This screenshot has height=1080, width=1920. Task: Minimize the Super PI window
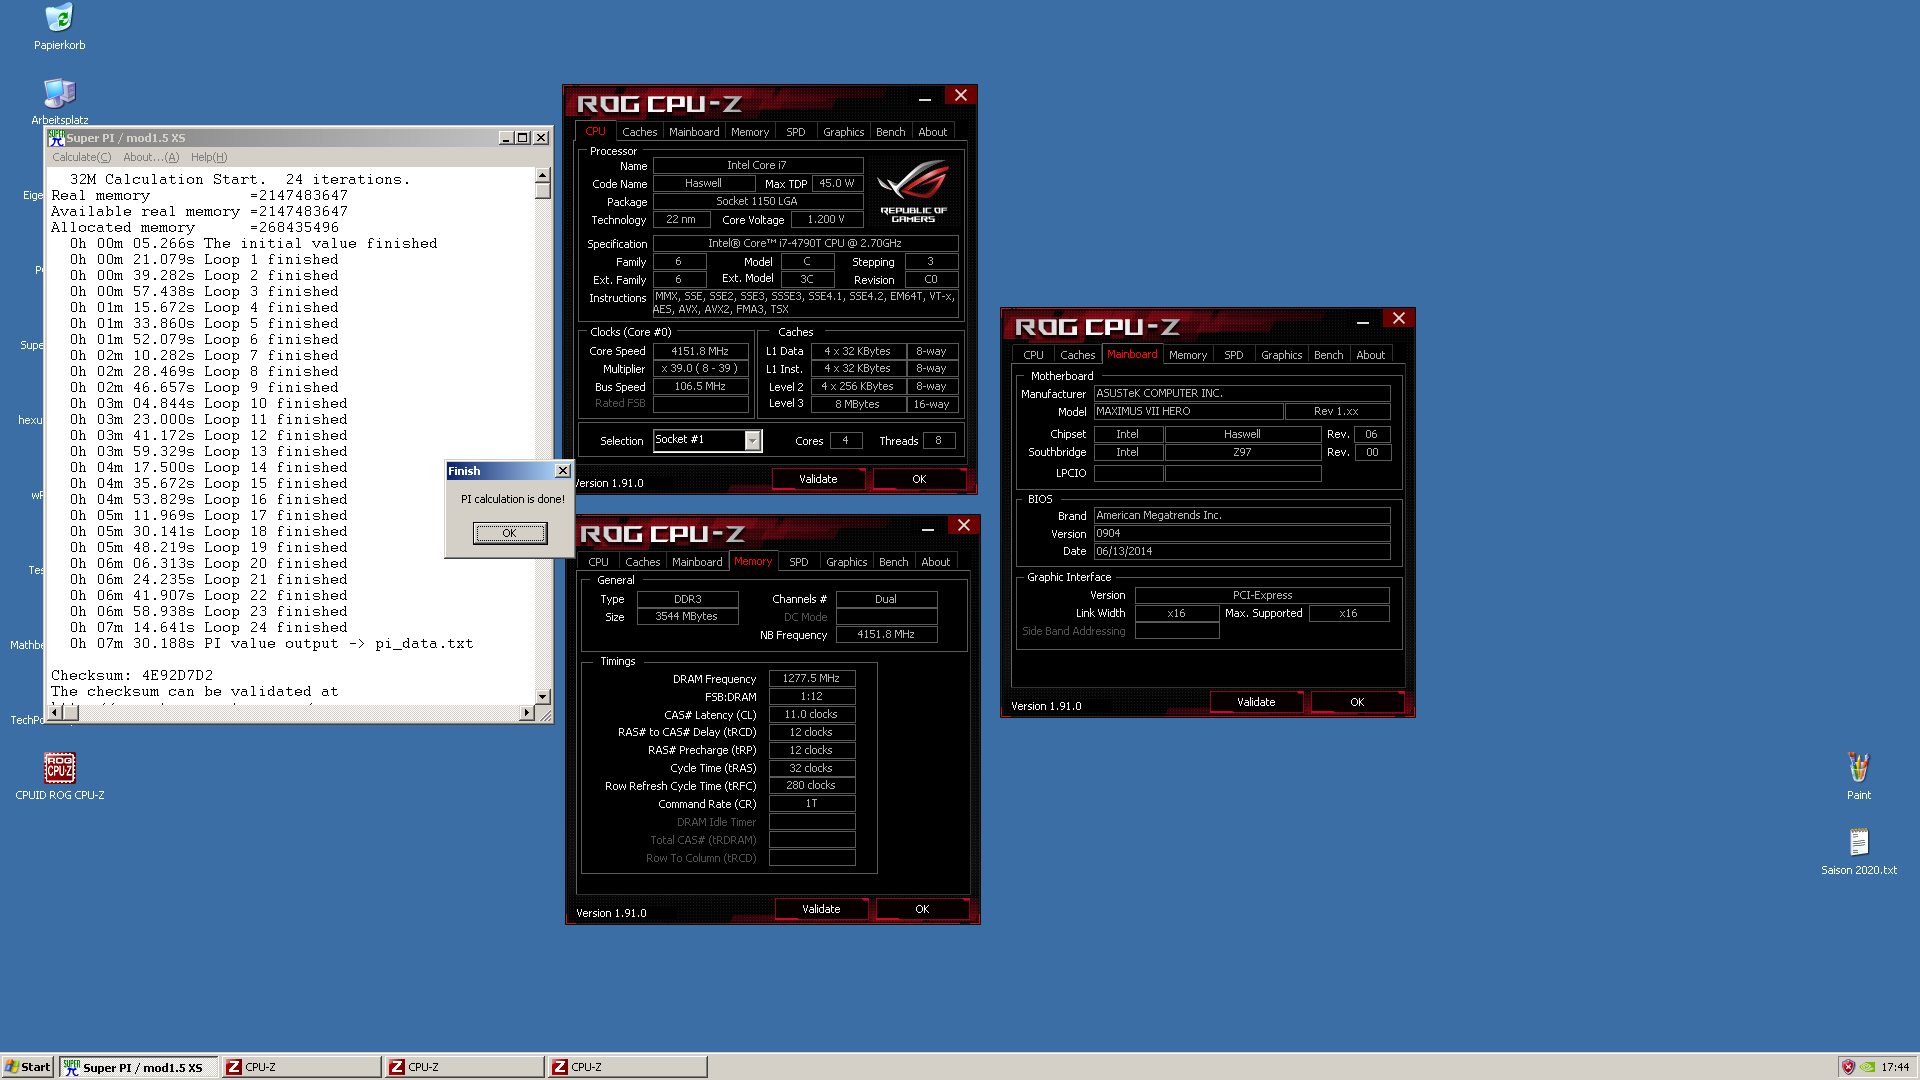pyautogui.click(x=506, y=138)
